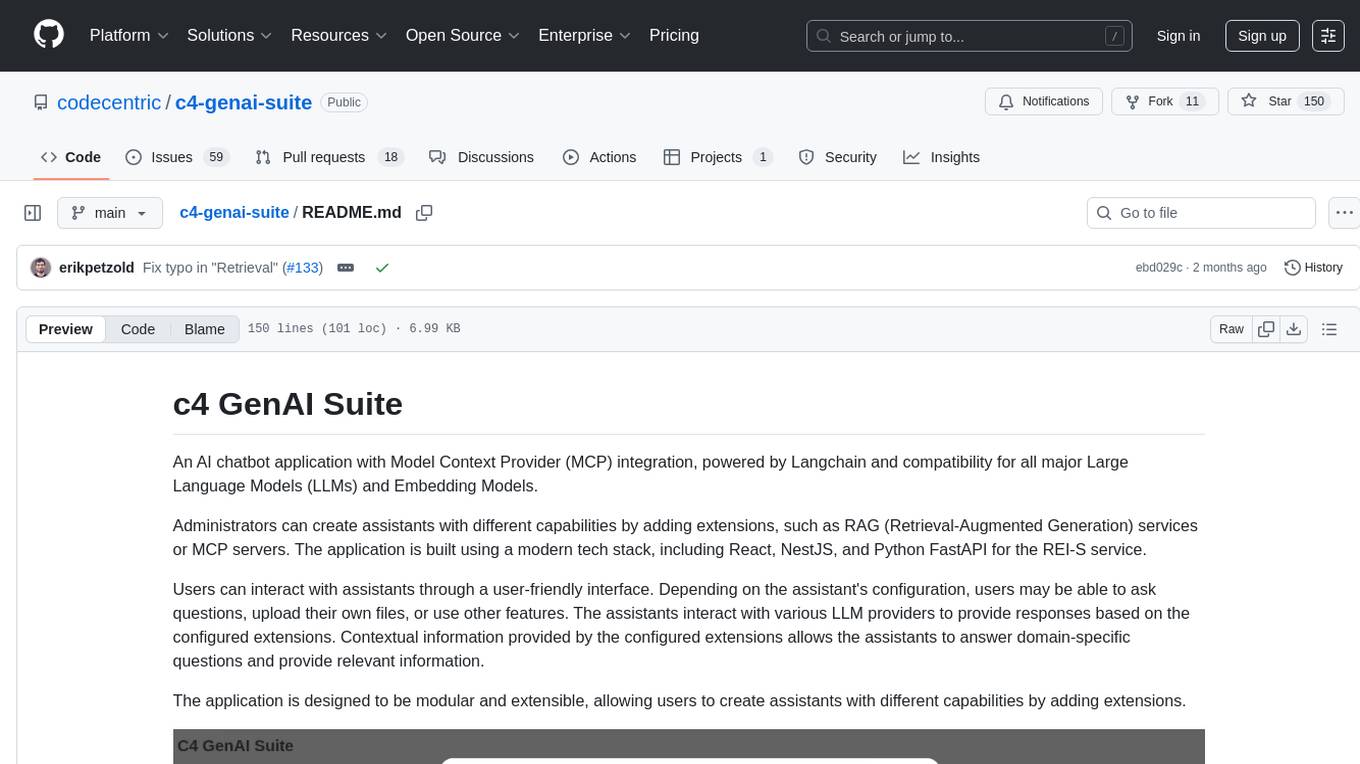Expand the Open Source menu
Screen dimensions: 1360x764
tap(463, 35)
